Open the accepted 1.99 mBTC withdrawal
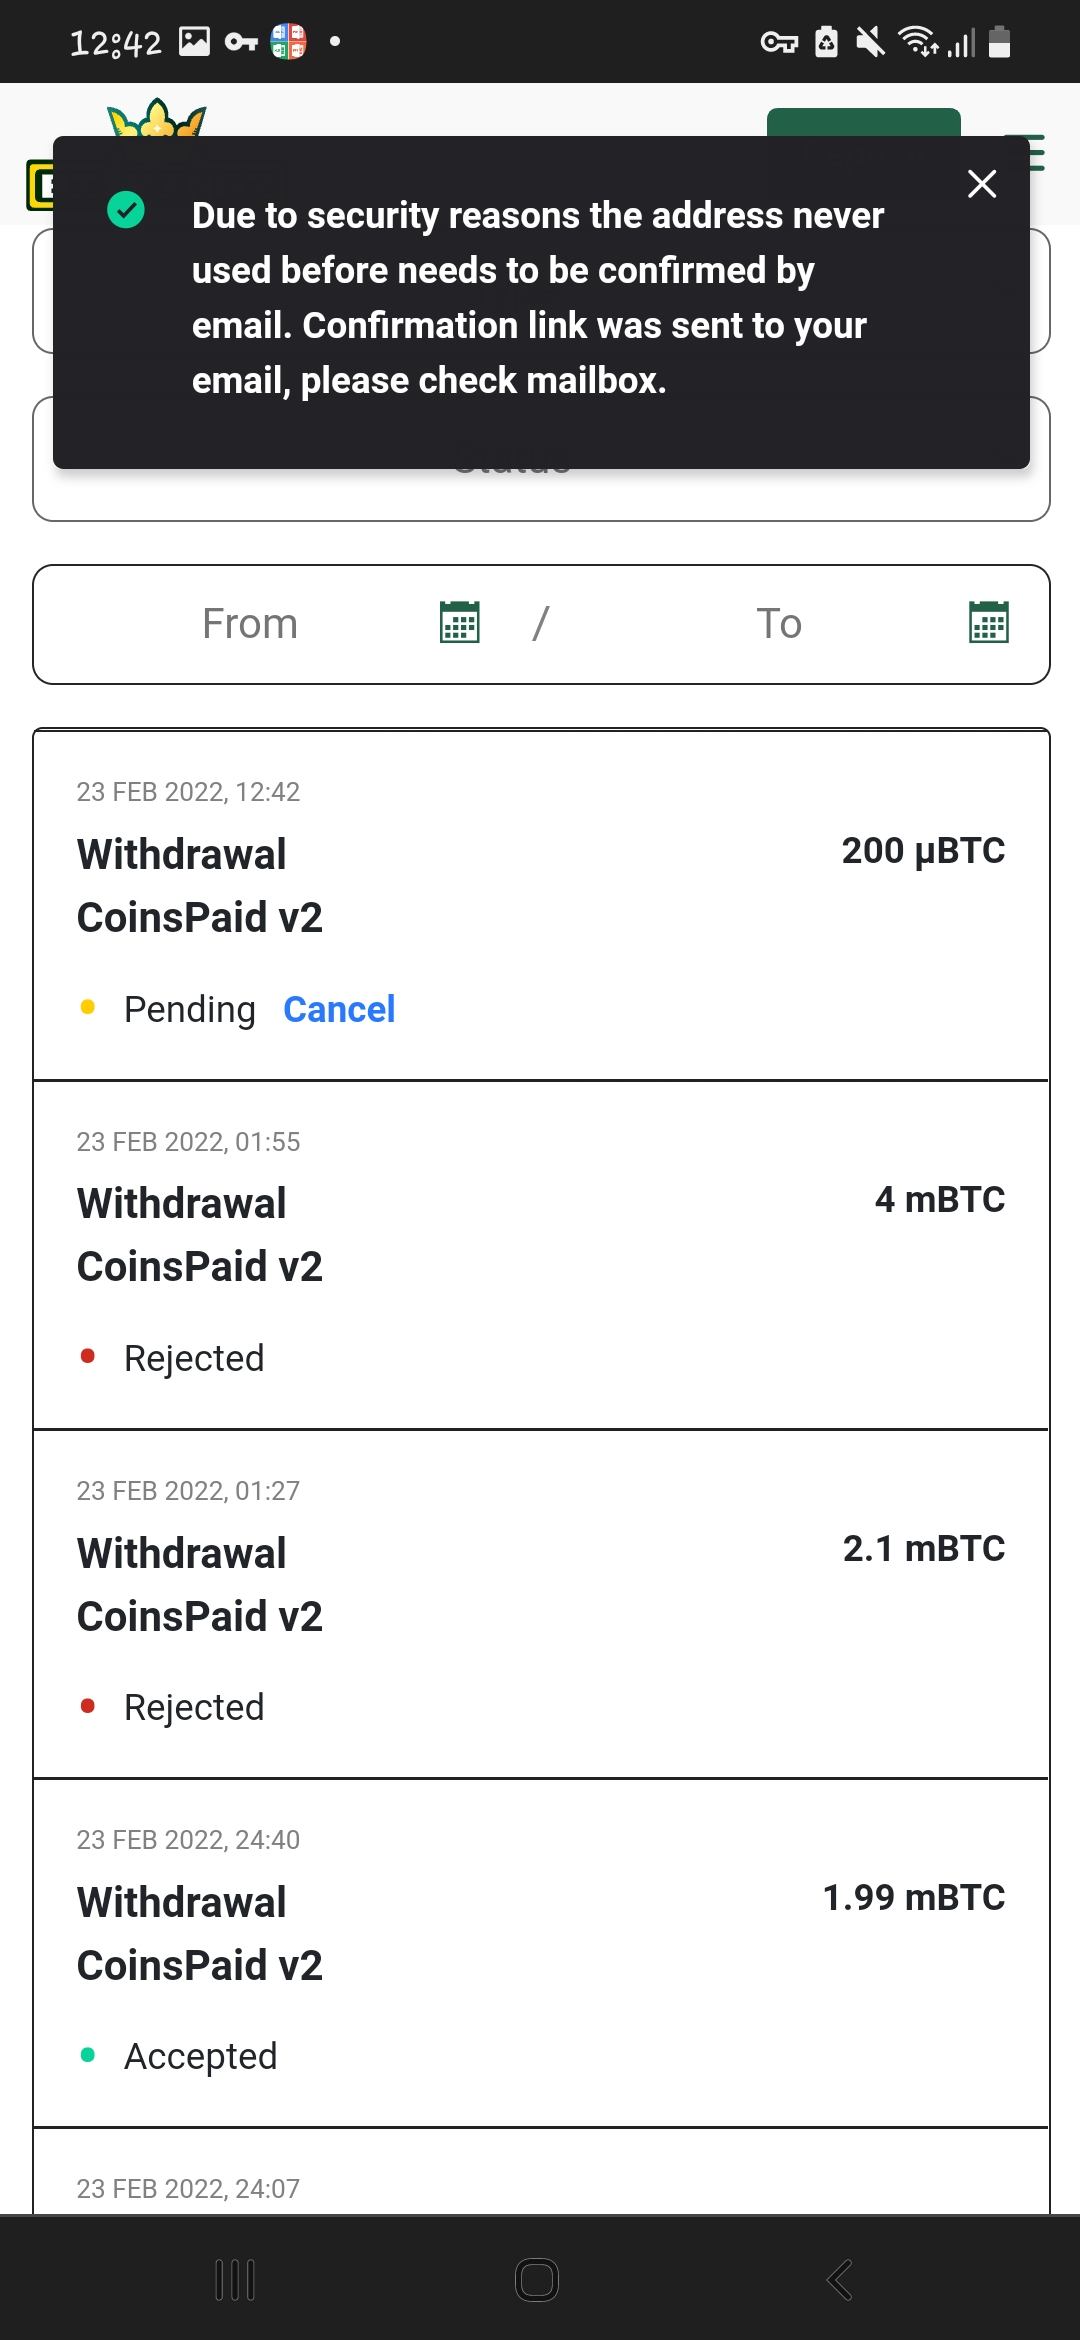This screenshot has width=1080, height=2340. pyautogui.click(x=540, y=1953)
